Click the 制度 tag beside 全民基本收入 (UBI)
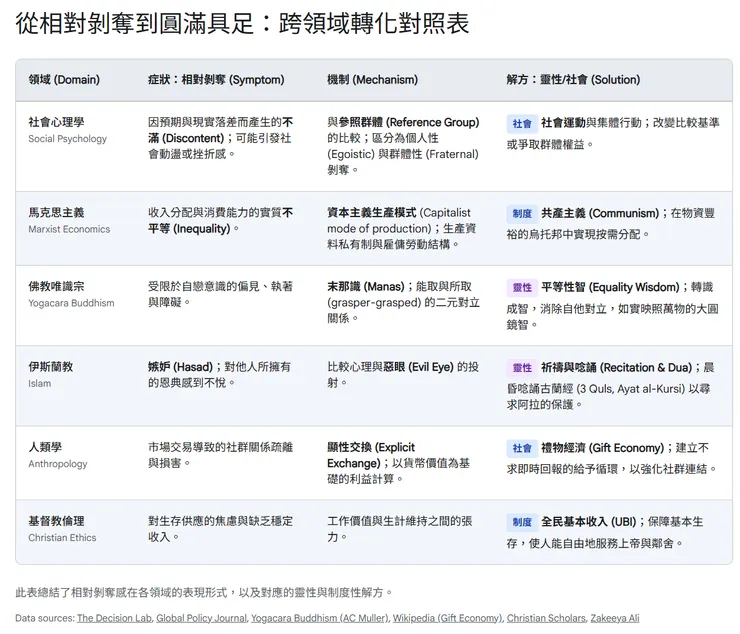 click(522, 522)
